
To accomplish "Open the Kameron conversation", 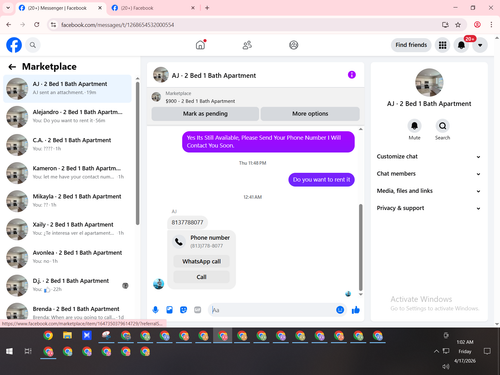I will (67, 173).
